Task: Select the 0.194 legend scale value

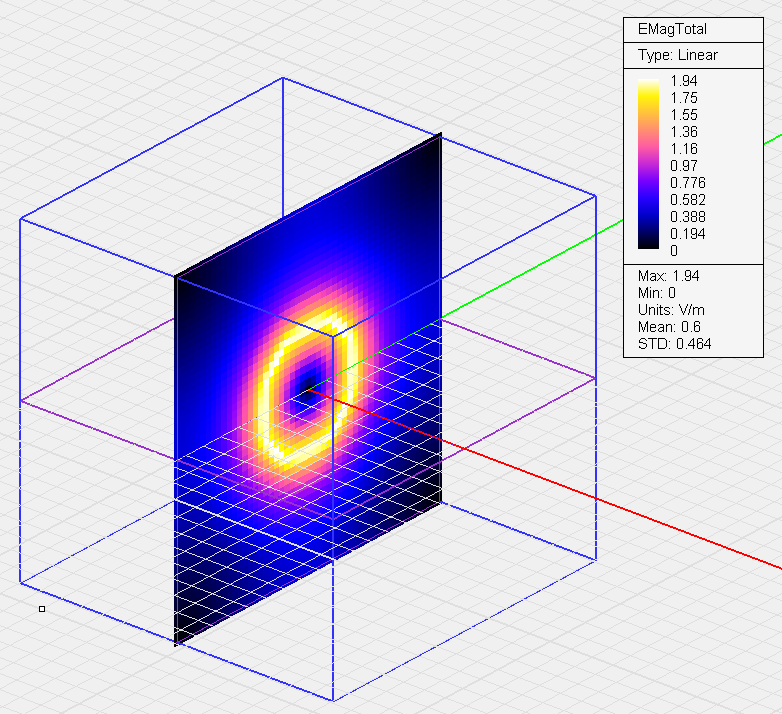Action: click(689, 233)
